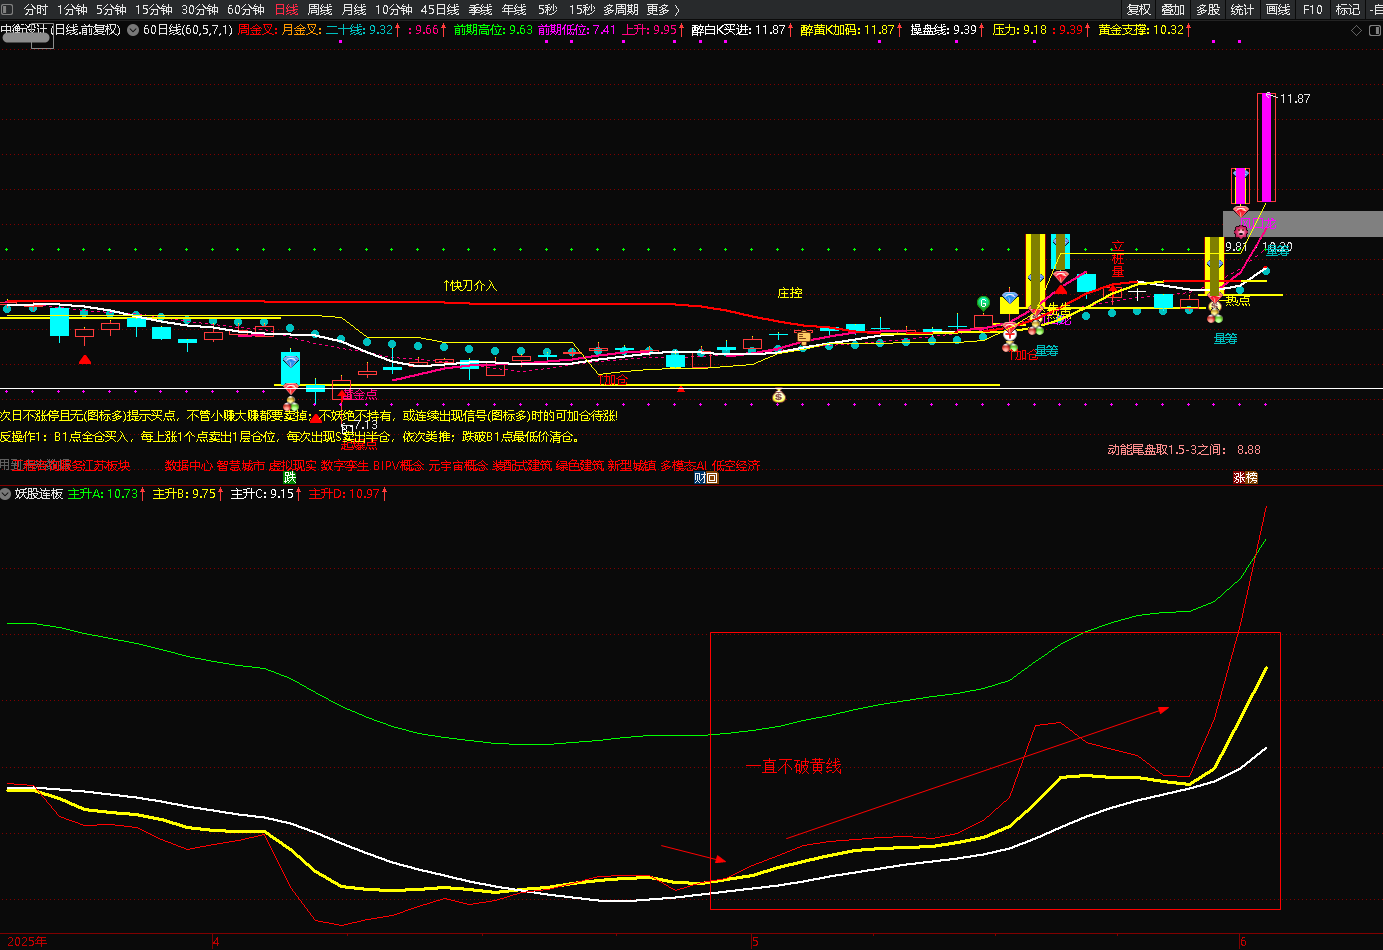Switch to 月线 monthly chart
Image resolution: width=1383 pixels, height=950 pixels.
(354, 10)
